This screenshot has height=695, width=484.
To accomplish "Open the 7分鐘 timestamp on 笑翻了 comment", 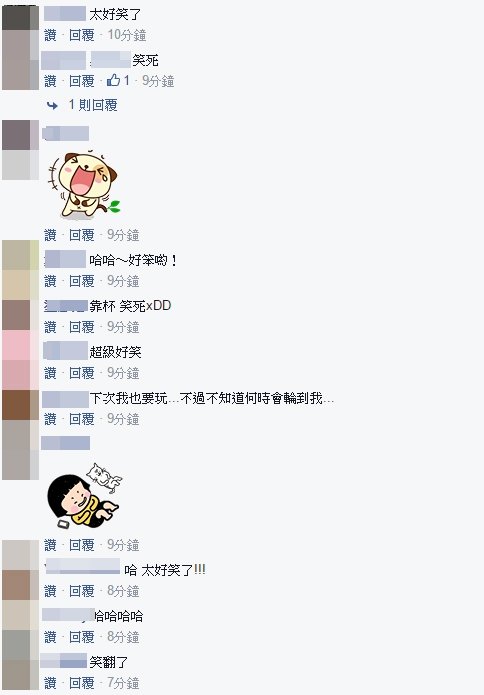I will coord(123,683).
